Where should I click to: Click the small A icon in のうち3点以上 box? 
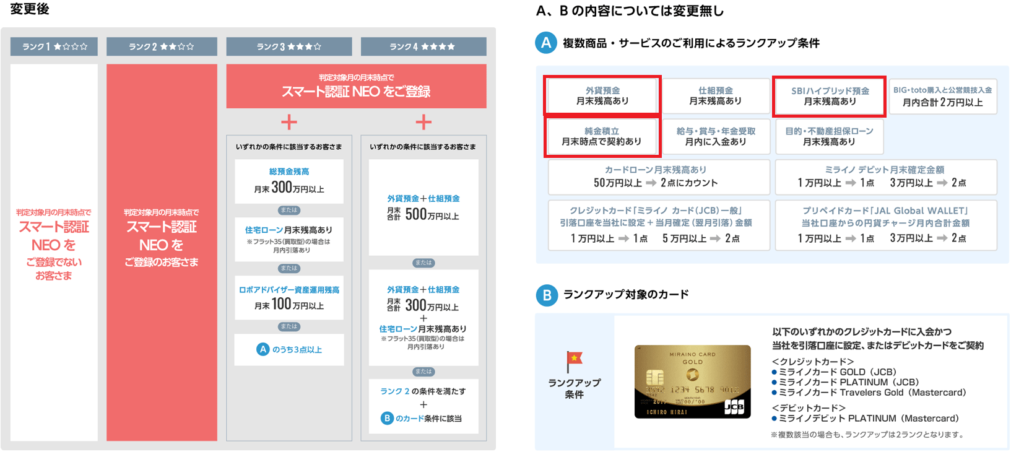click(262, 350)
